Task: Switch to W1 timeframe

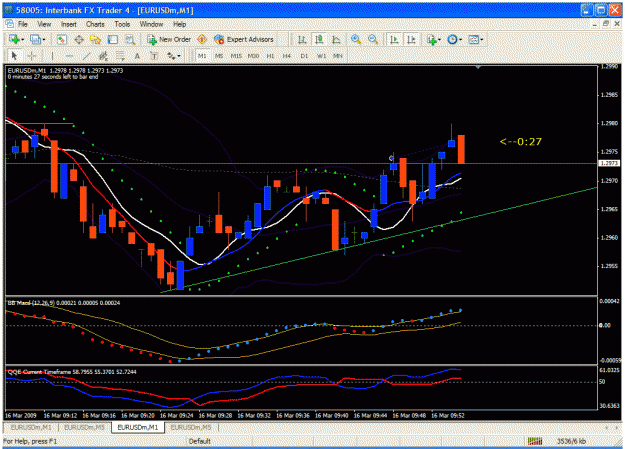Action: [x=321, y=56]
